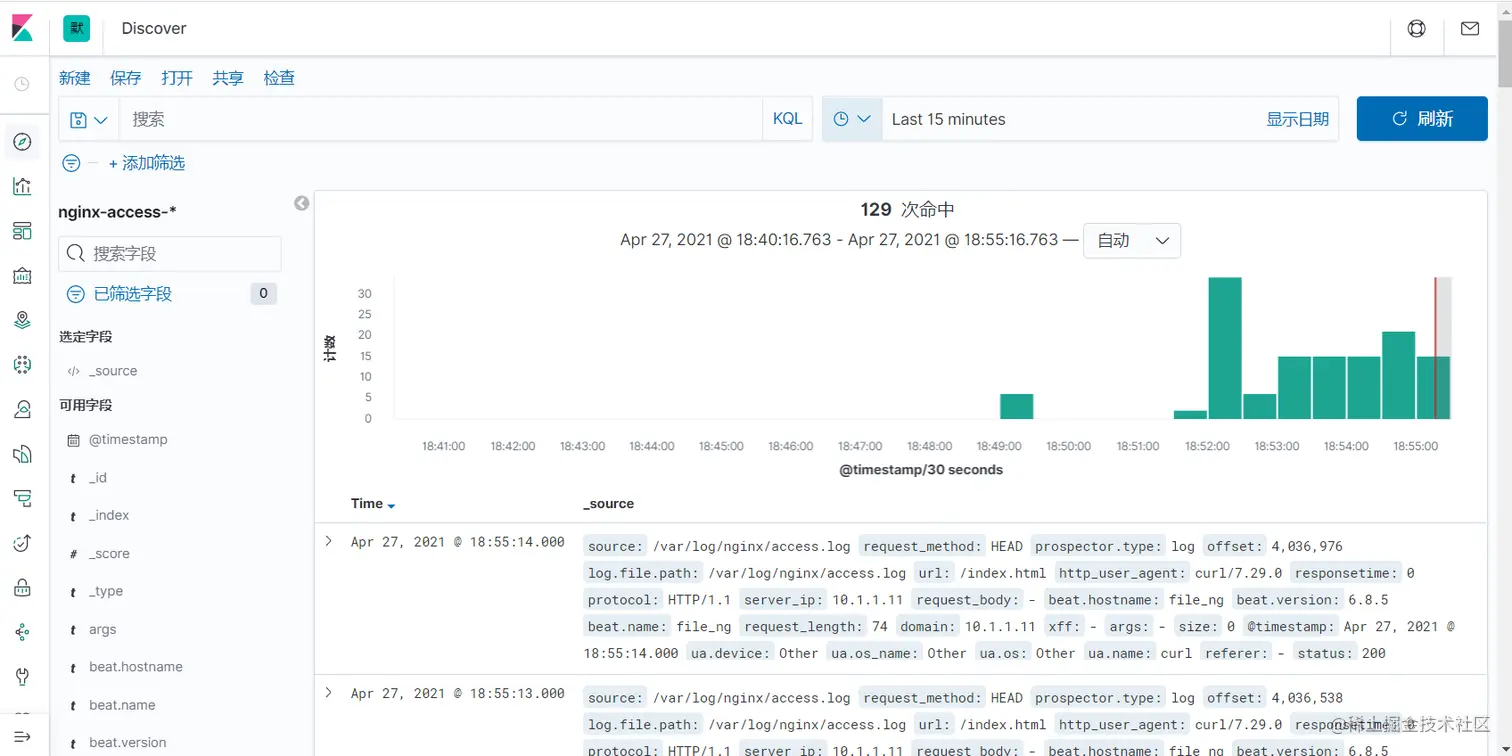Expand the 18:55:14.000 log row
Image resolution: width=1512 pixels, height=756 pixels.
click(328, 541)
